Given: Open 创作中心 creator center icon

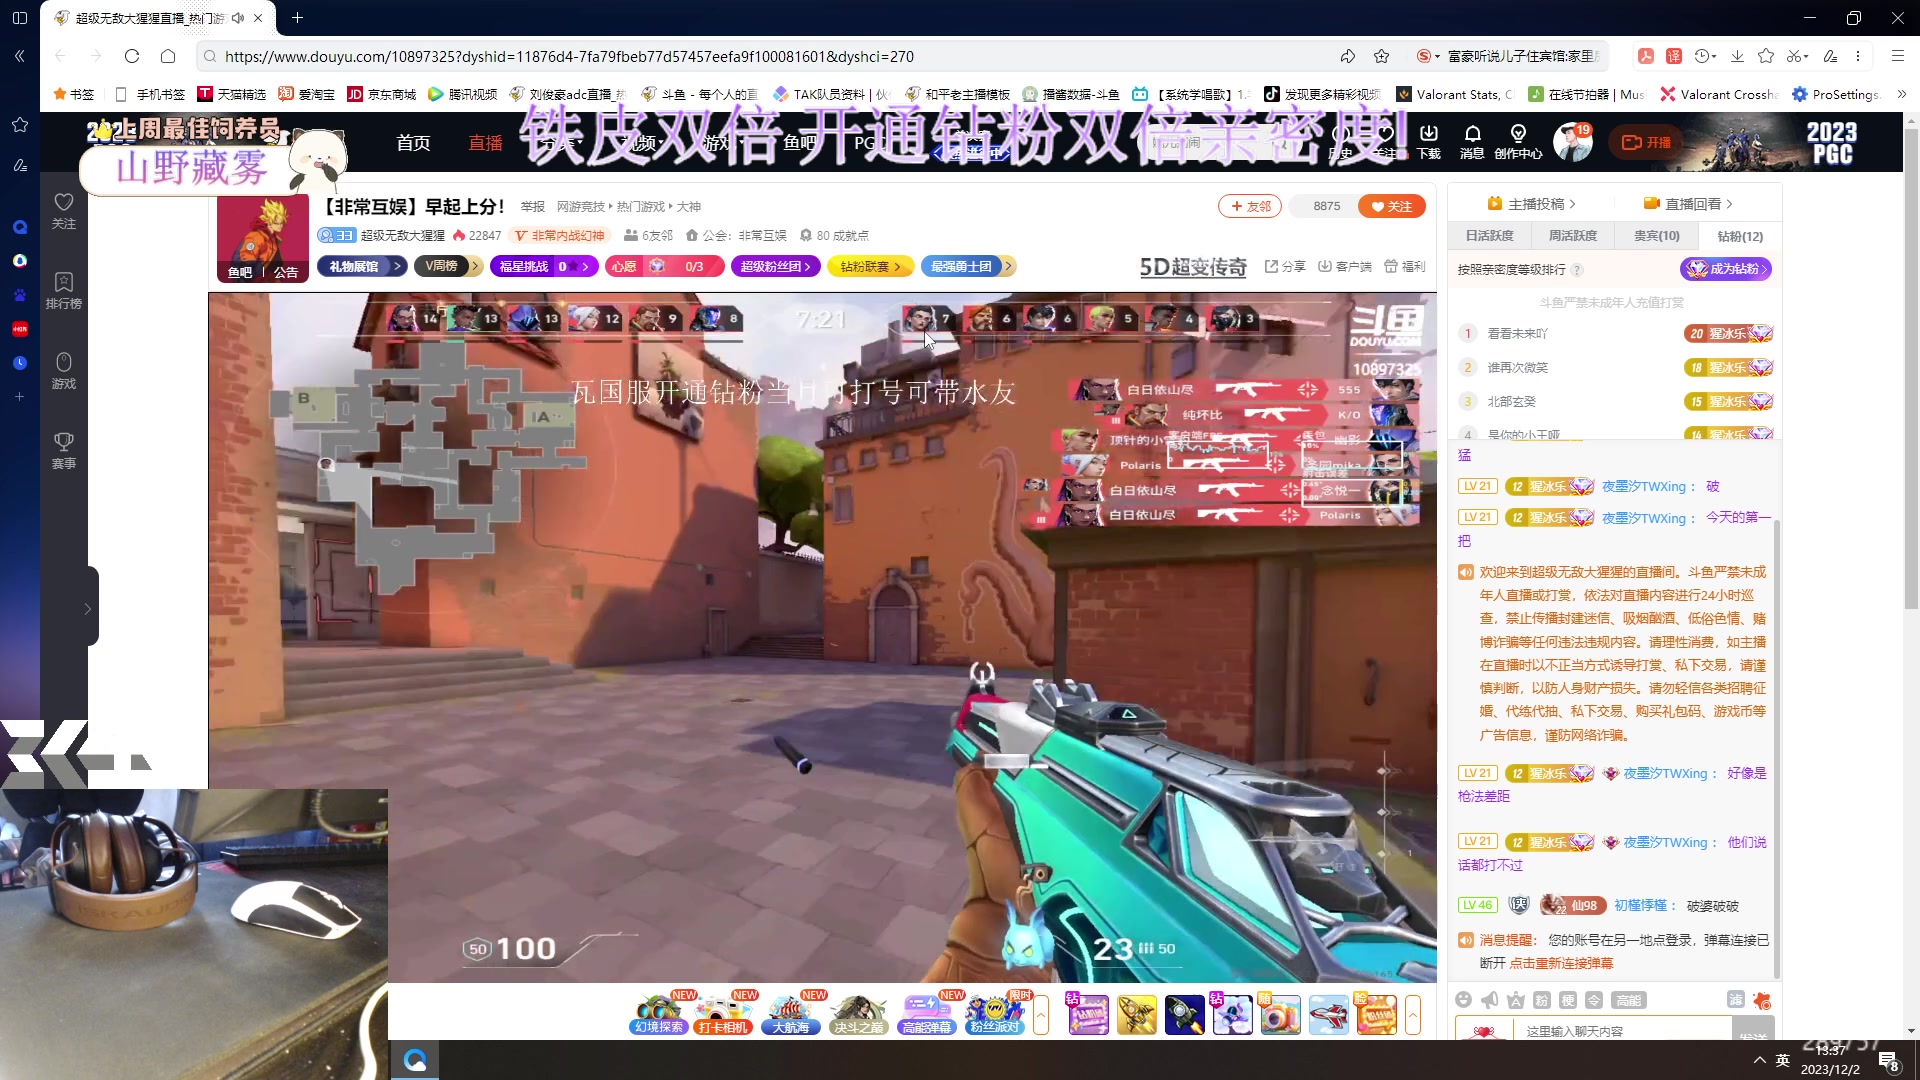Looking at the screenshot, I should (x=1518, y=141).
